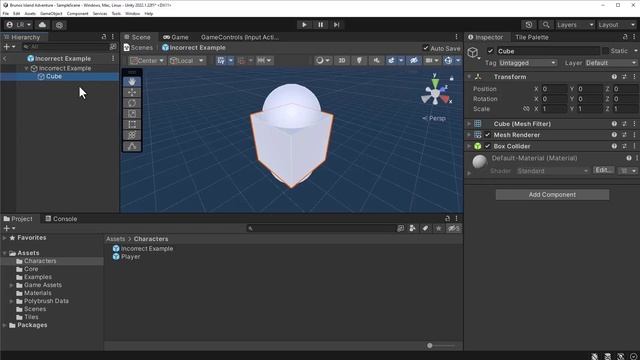
Task: Toggle Project hidden packages visibility icon
Action: (453, 229)
